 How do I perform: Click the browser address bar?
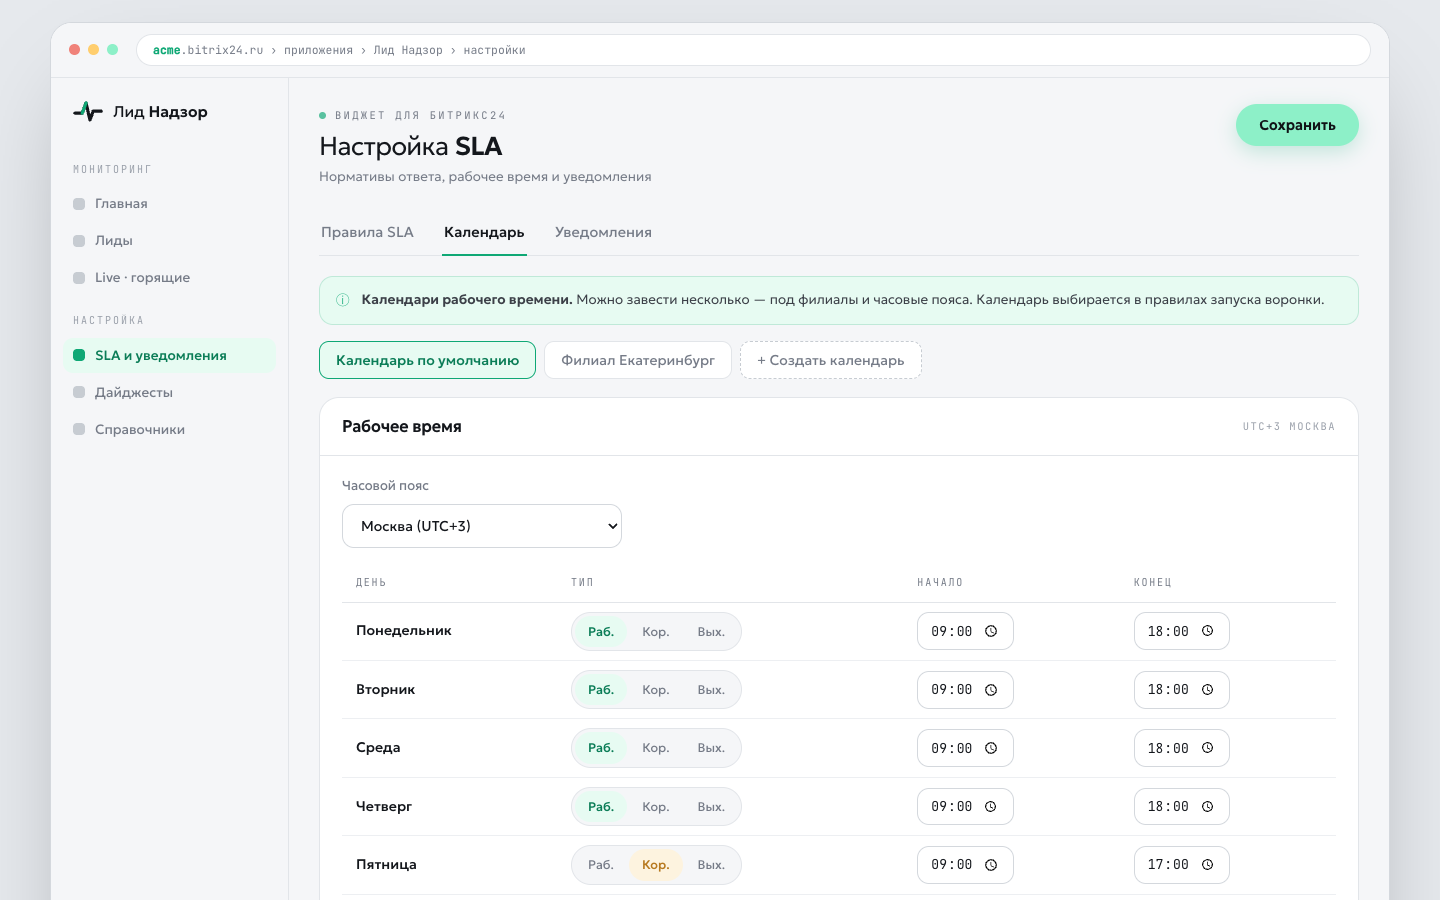tap(753, 50)
